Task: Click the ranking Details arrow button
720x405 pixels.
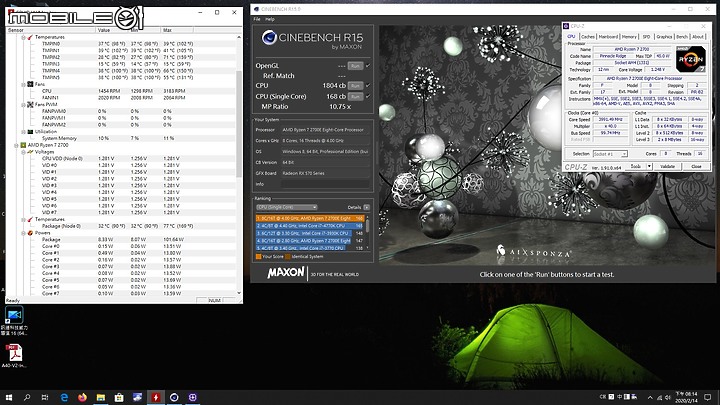Action: [366, 207]
